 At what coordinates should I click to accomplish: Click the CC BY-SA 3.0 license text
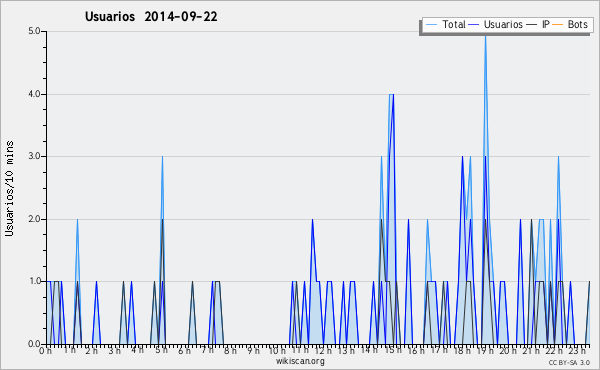coord(569,362)
